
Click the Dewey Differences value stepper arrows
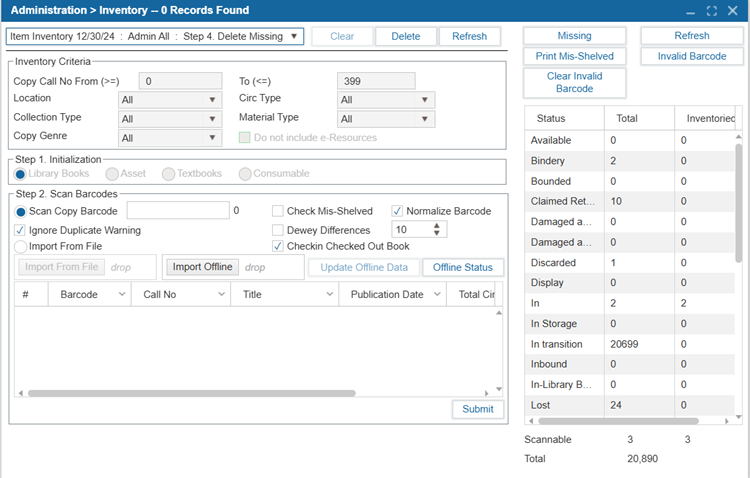(436, 229)
